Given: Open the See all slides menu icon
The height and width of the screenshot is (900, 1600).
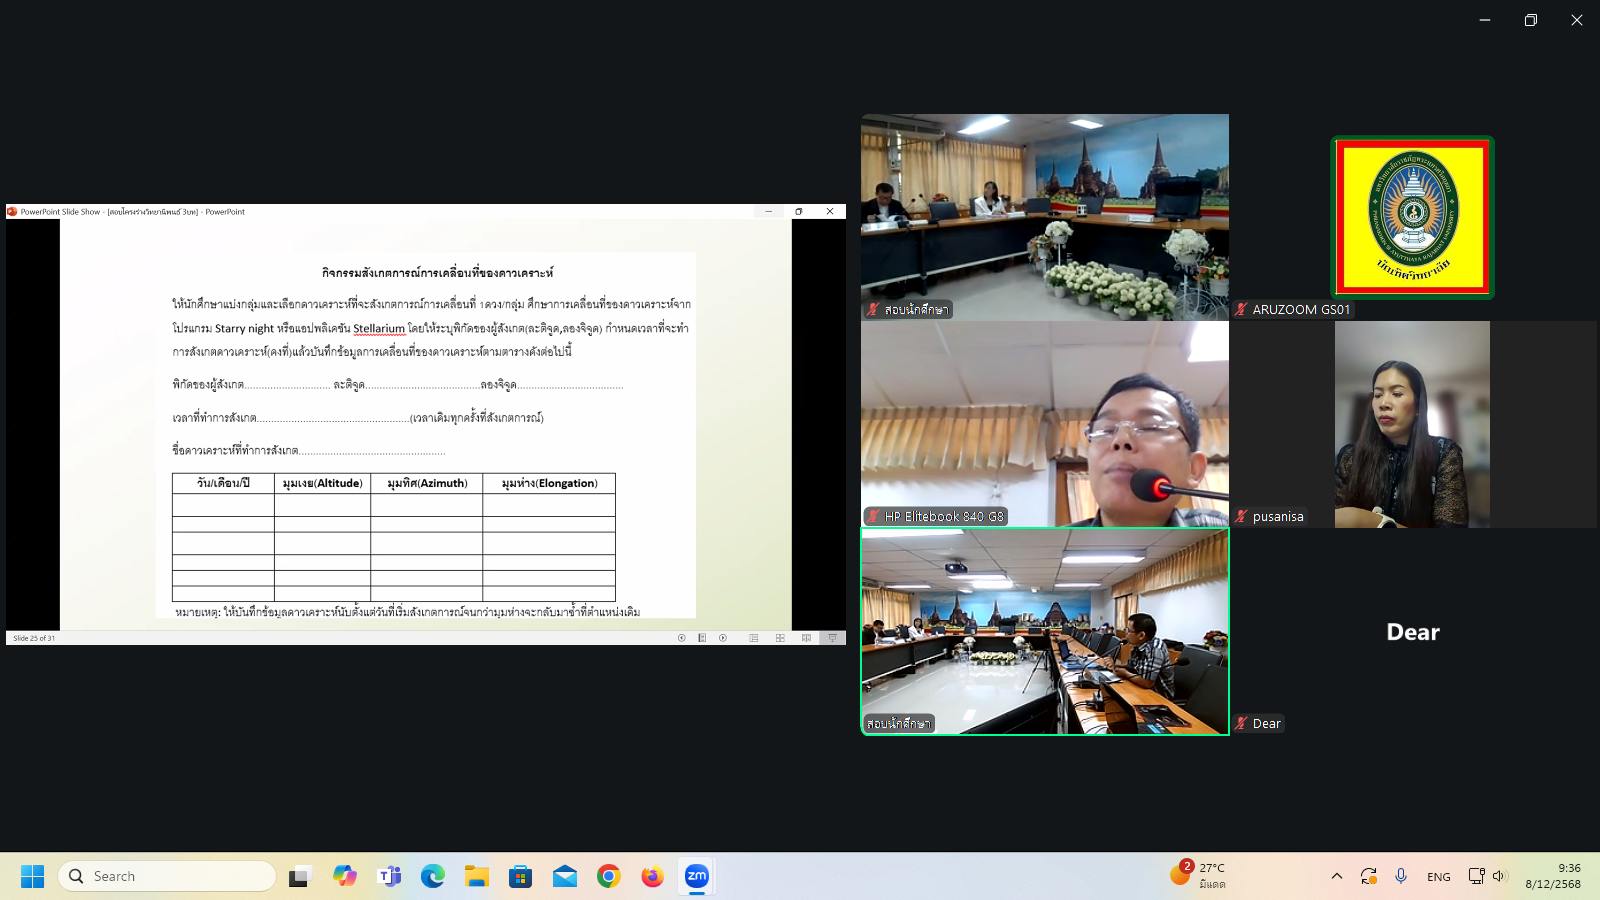Looking at the screenshot, I should point(702,638).
